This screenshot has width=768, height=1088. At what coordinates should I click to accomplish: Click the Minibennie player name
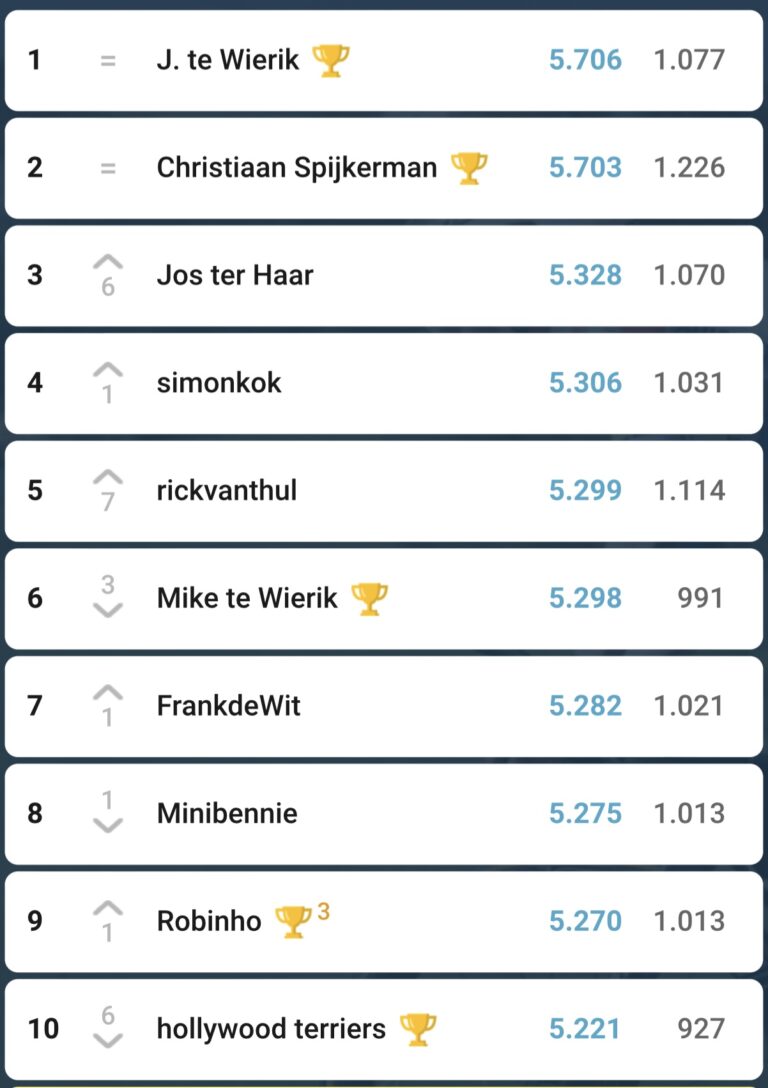(x=227, y=813)
